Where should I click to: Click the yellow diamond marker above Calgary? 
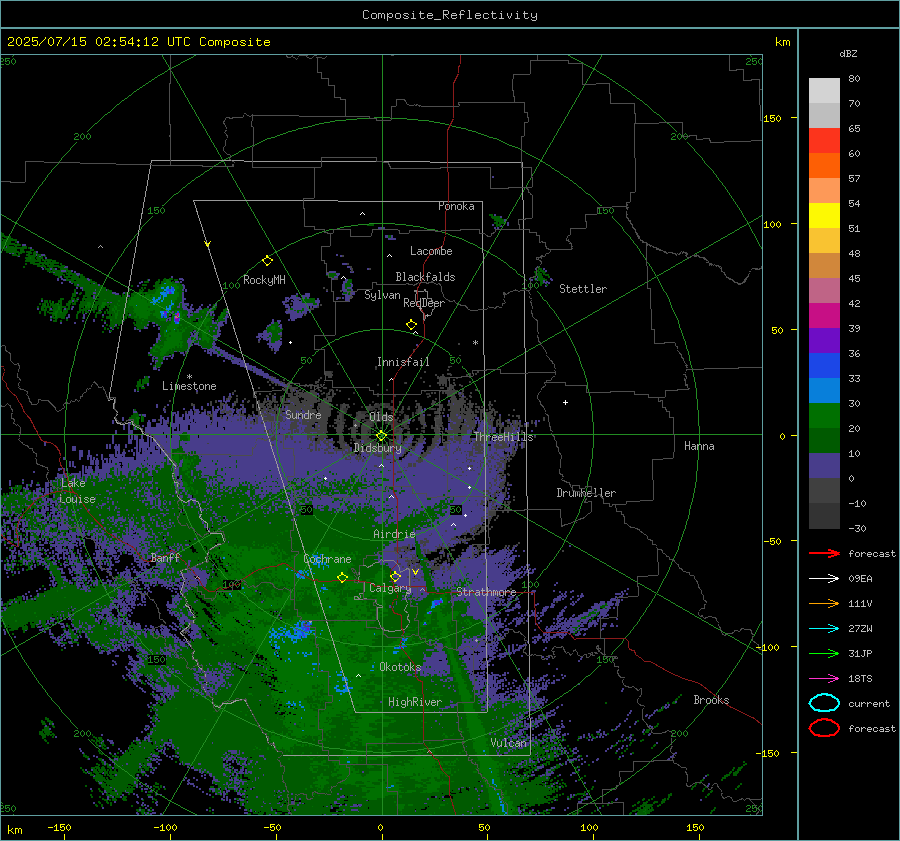pos(395,576)
